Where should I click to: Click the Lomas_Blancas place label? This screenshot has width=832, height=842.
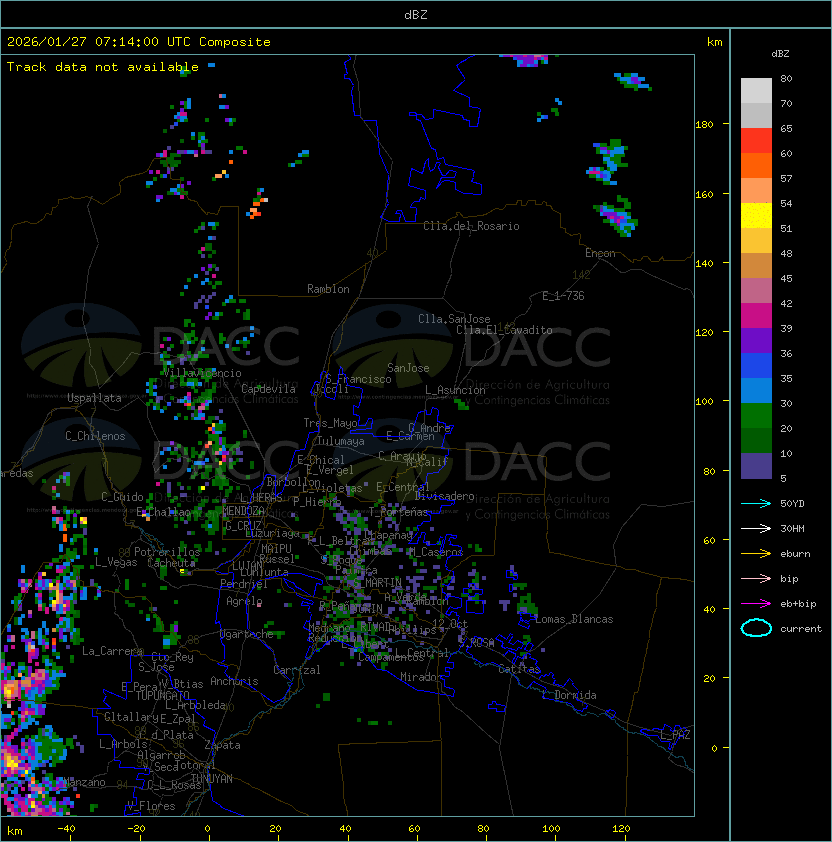pos(573,619)
